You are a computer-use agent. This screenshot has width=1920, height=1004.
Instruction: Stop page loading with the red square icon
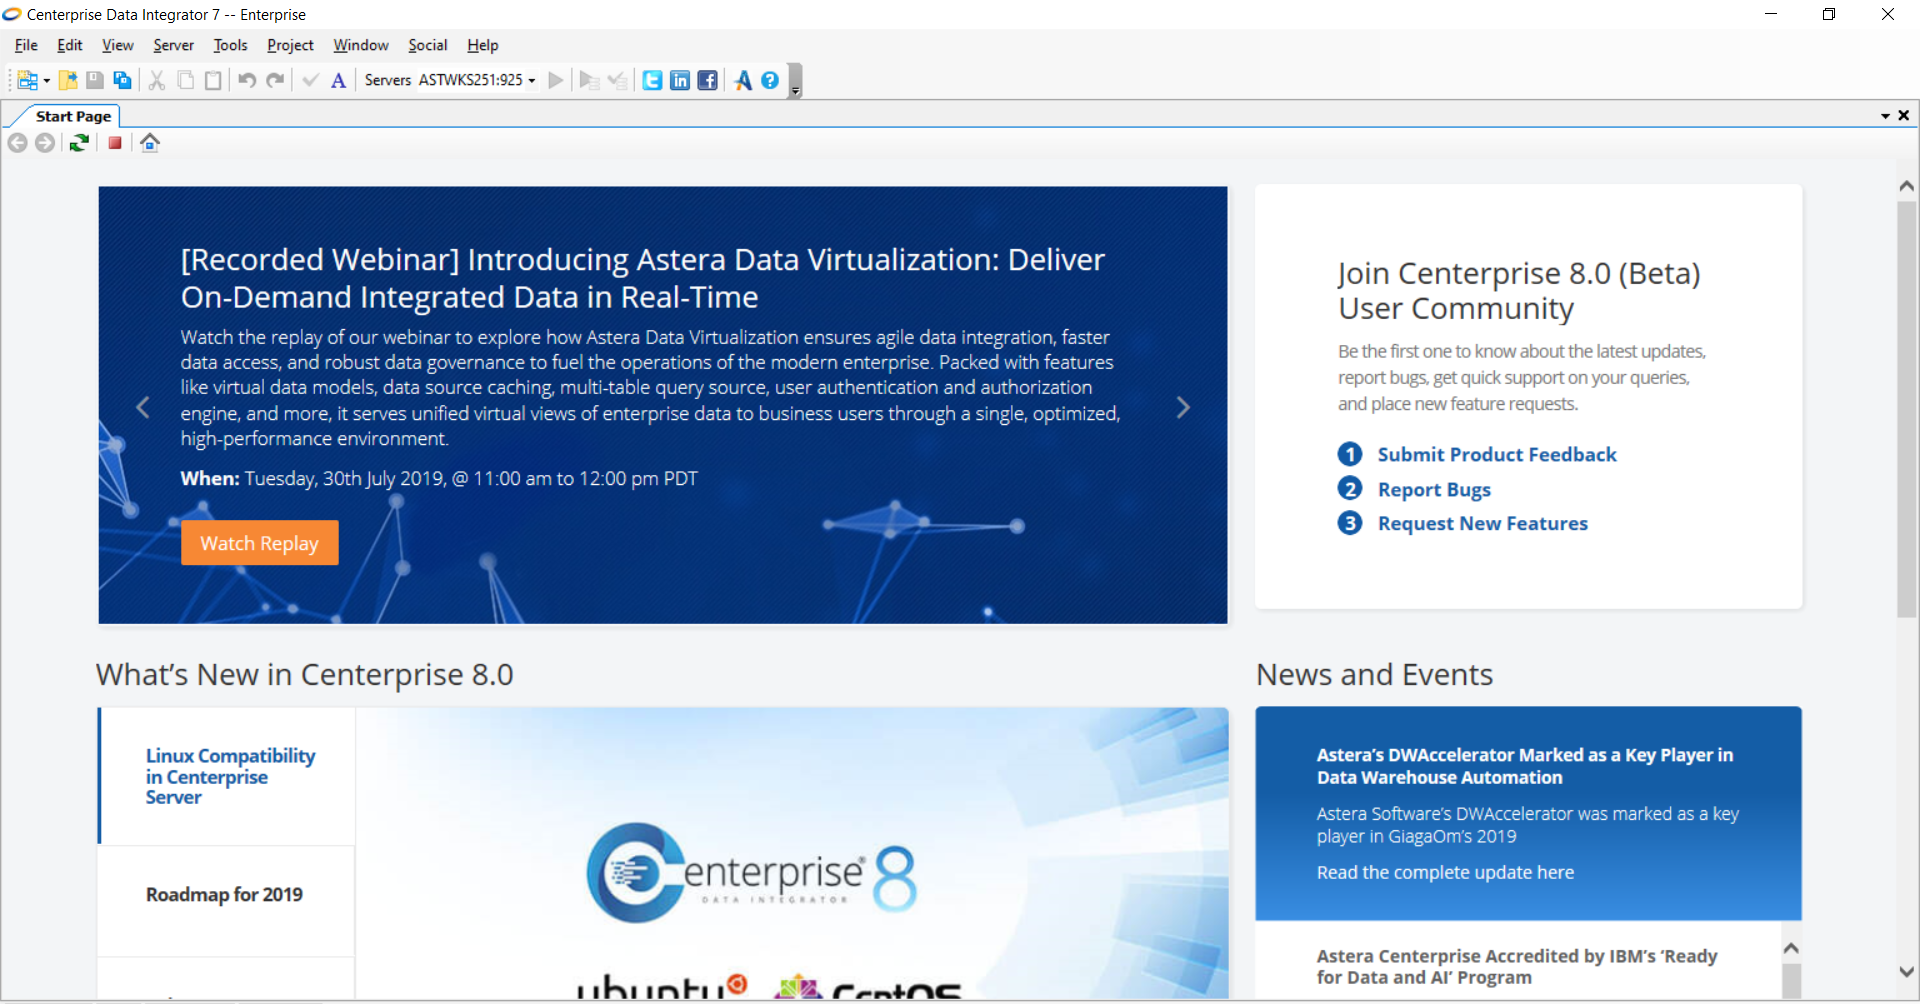pos(114,143)
